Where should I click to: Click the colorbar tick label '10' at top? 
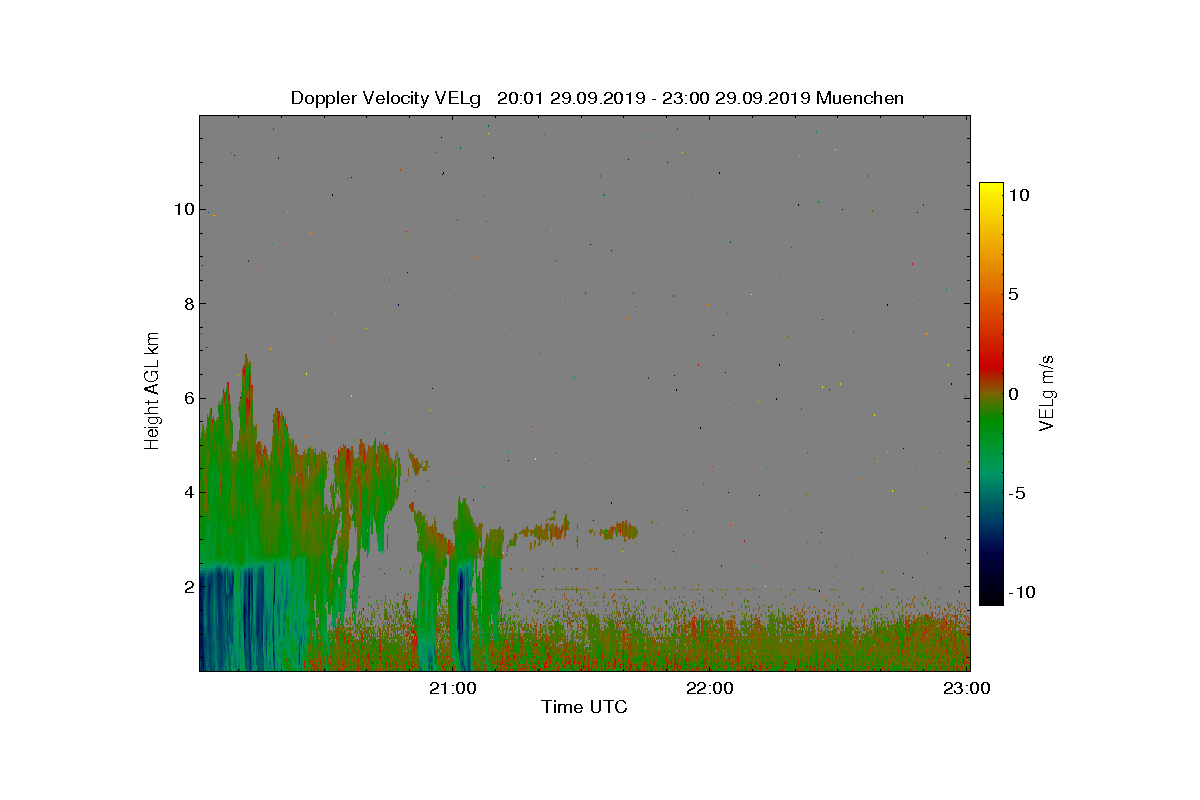click(x=1017, y=196)
